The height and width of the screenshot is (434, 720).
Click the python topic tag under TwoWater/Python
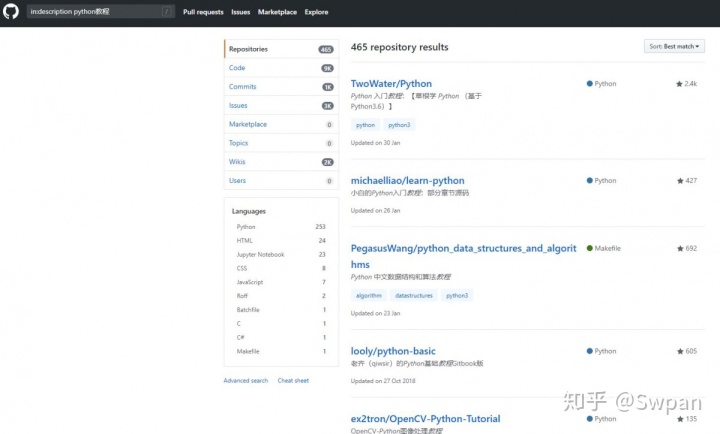coord(366,125)
